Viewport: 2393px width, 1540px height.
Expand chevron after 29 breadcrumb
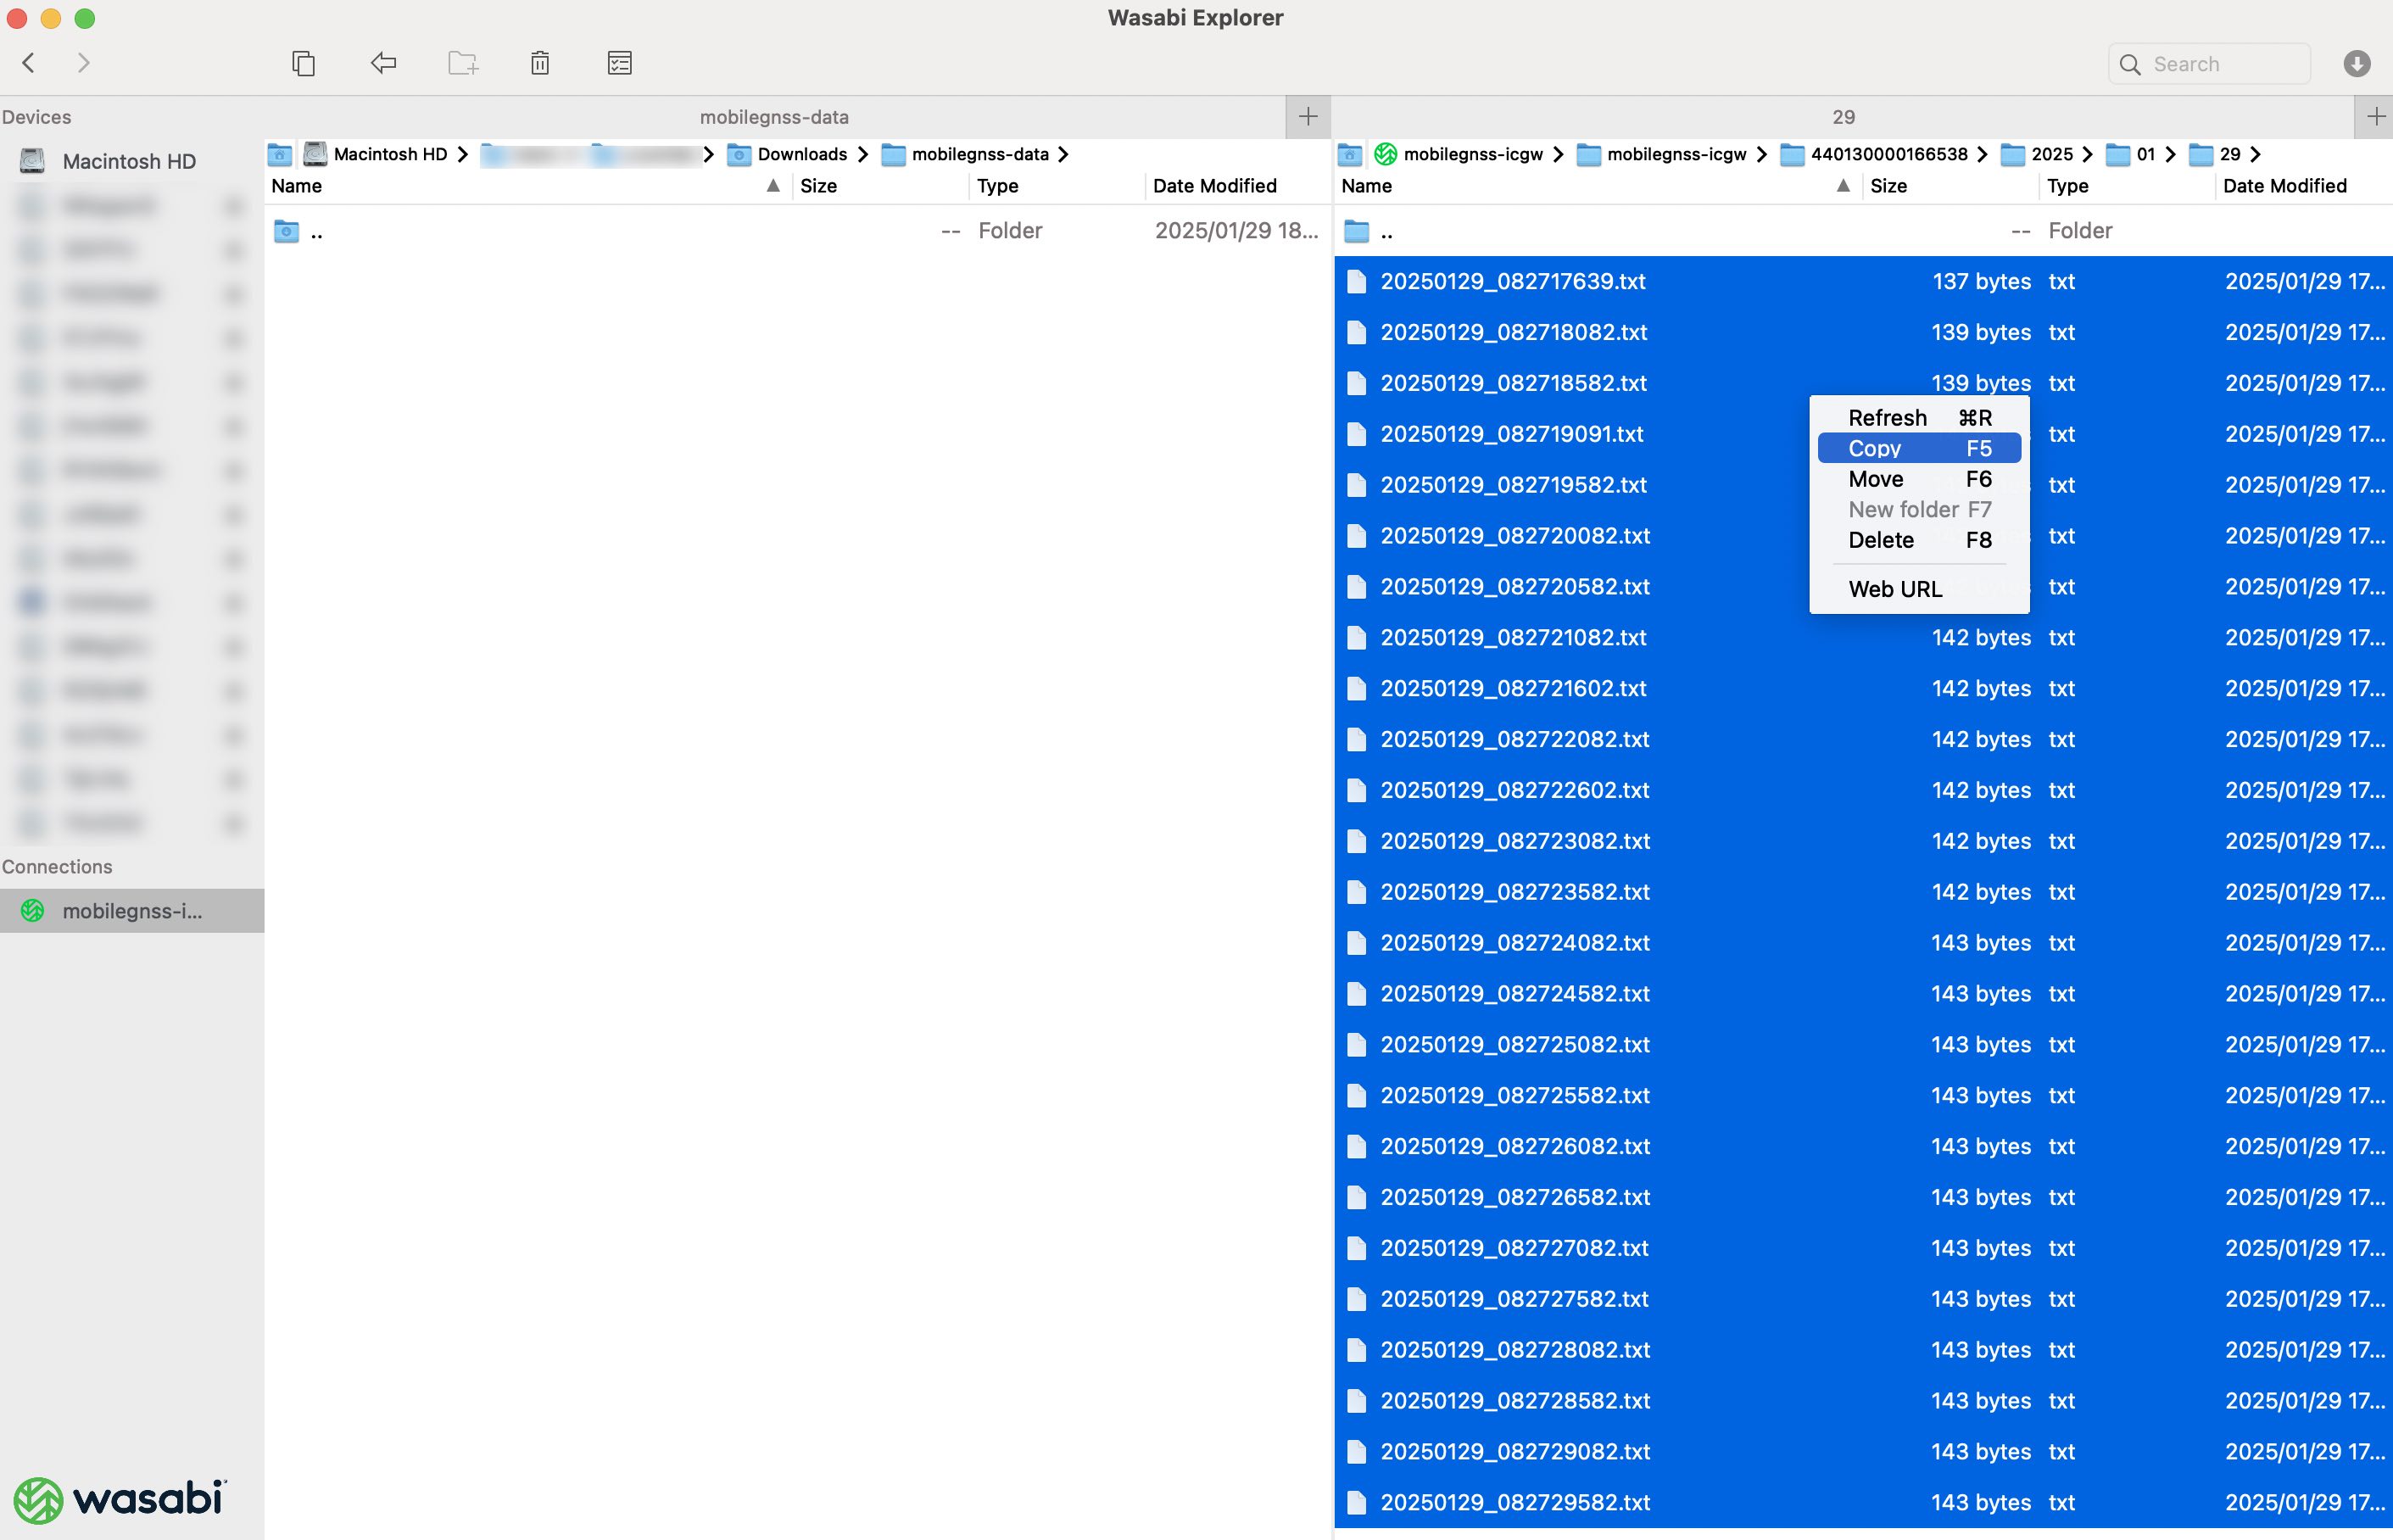[2255, 154]
